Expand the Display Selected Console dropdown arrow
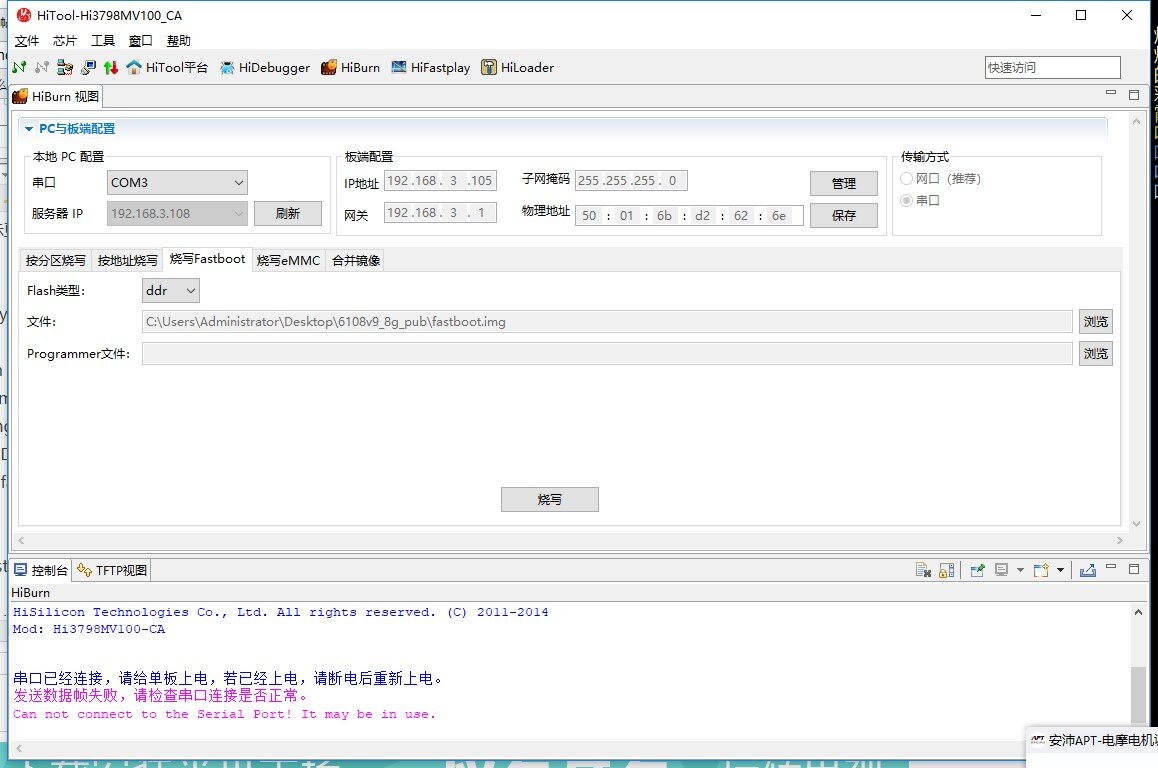Image resolution: width=1158 pixels, height=768 pixels. click(x=1021, y=570)
